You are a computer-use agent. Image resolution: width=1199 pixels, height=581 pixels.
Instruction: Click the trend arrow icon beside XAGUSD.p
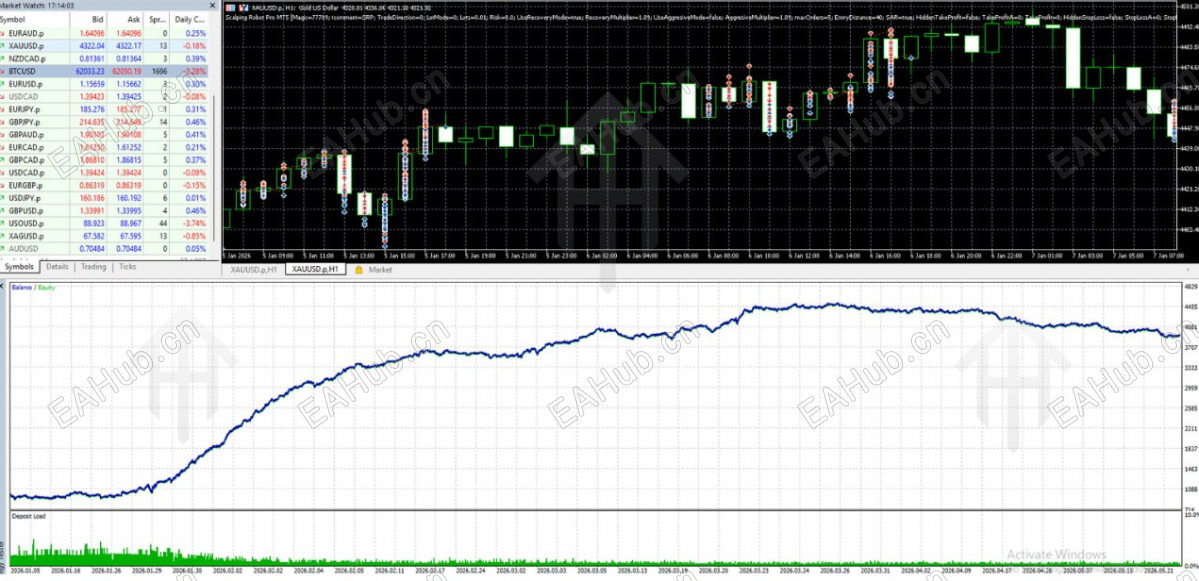(x=4, y=235)
